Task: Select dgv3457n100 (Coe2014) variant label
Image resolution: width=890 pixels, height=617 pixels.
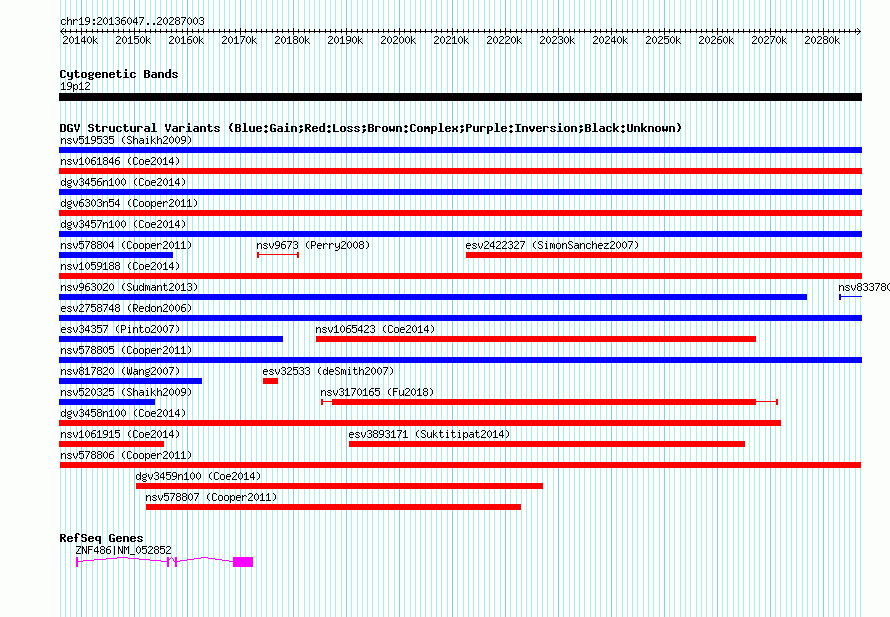Action: click(x=123, y=224)
